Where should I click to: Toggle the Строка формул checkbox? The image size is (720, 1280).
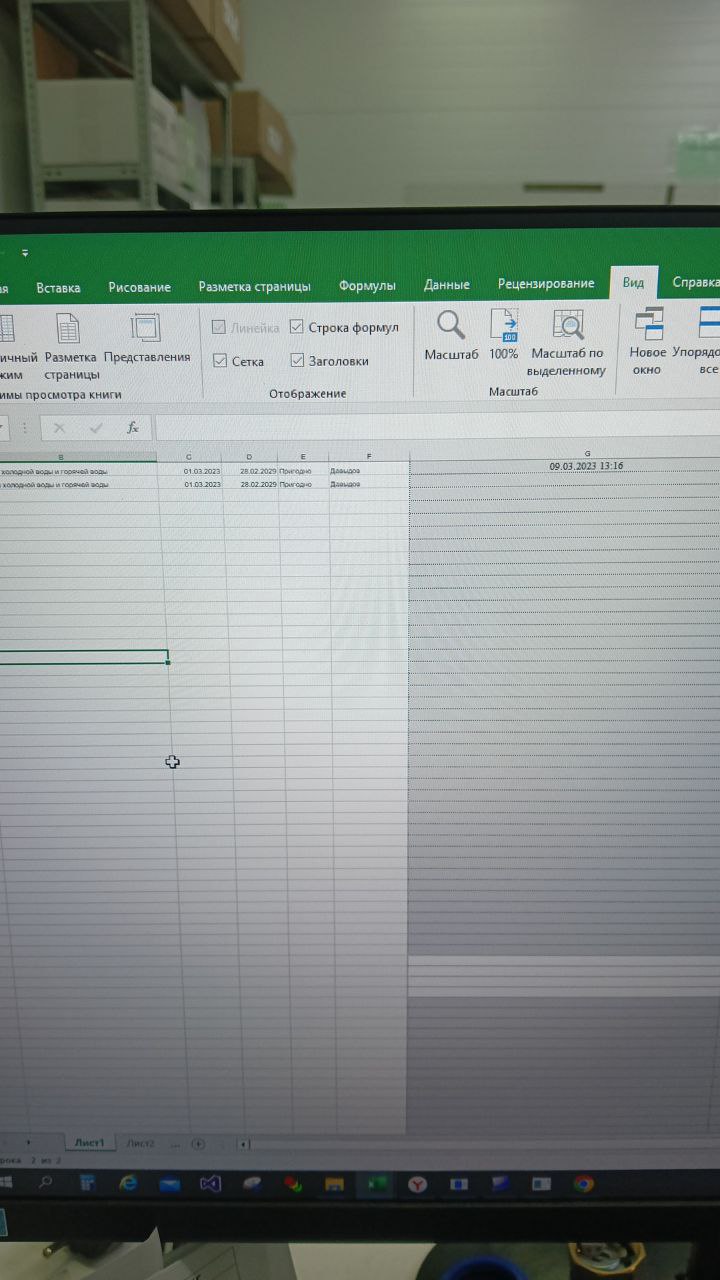297,327
